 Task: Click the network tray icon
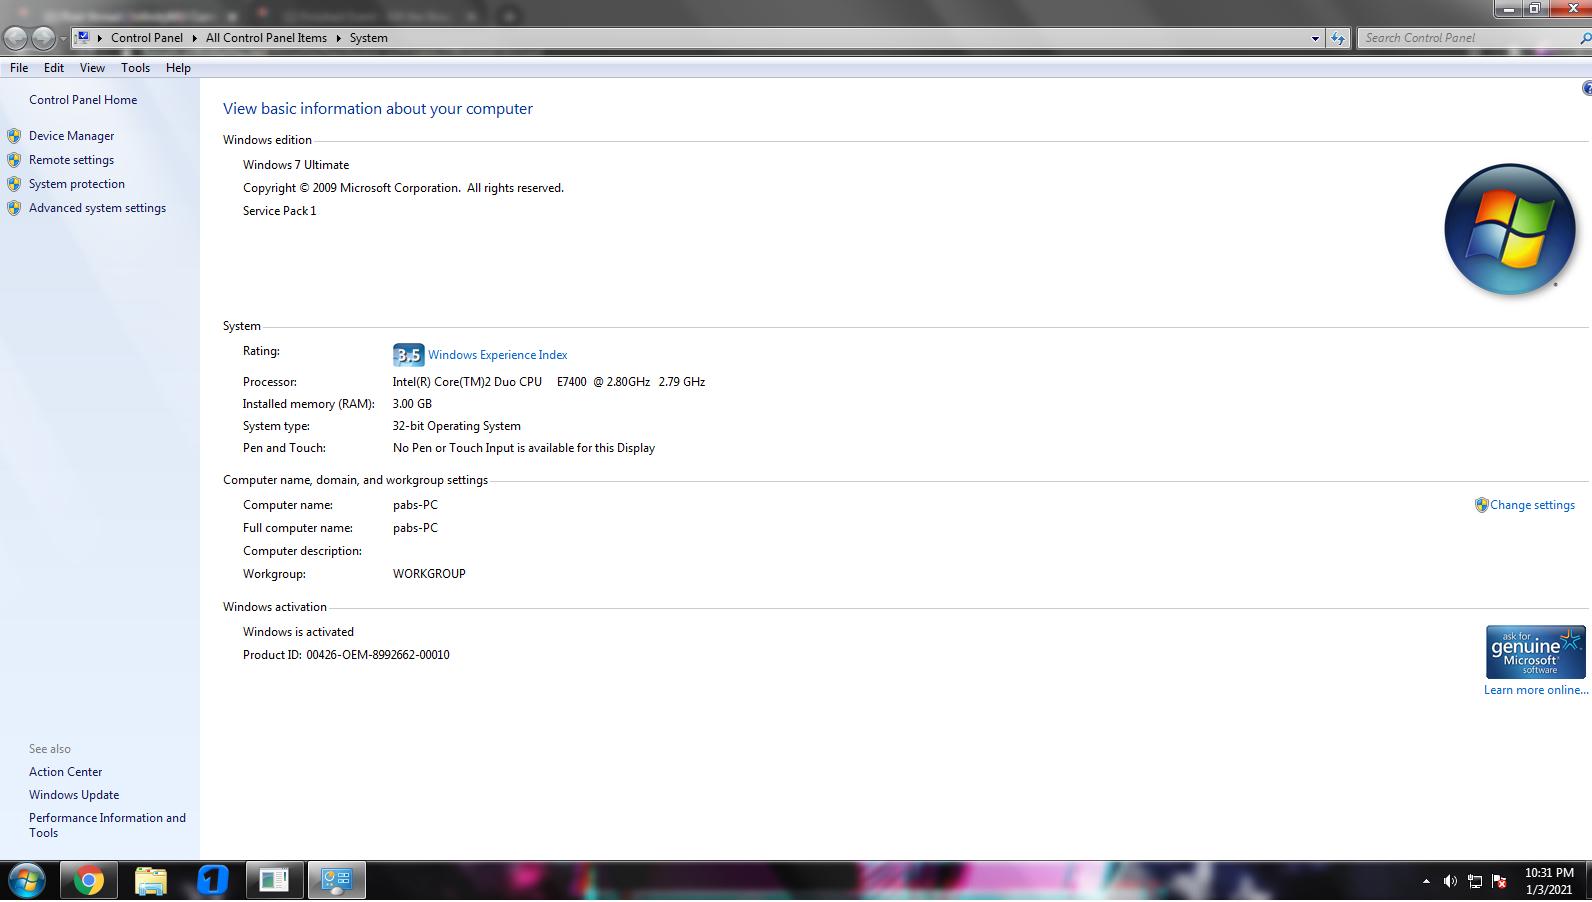(x=1475, y=881)
